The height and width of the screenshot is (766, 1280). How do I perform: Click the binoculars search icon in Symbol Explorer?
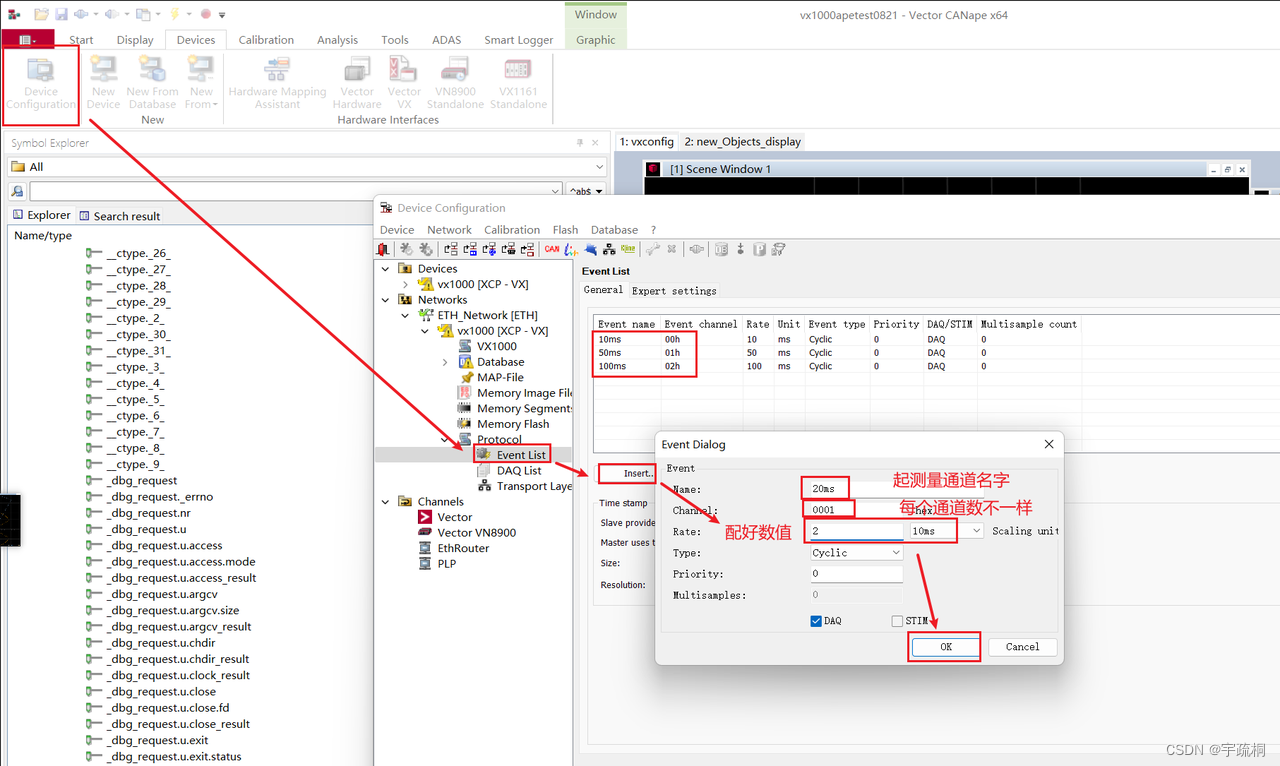(x=18, y=191)
